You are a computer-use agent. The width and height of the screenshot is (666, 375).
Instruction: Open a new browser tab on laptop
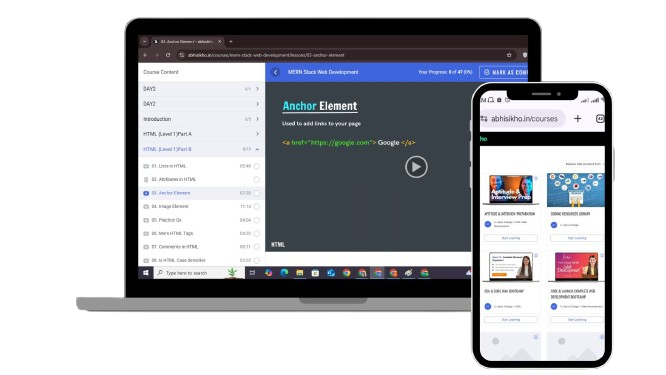click(x=231, y=42)
